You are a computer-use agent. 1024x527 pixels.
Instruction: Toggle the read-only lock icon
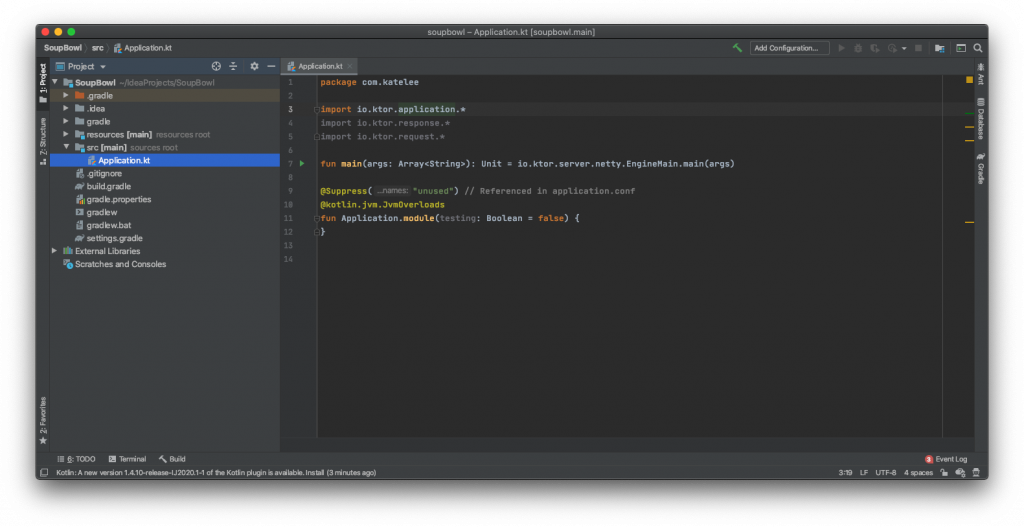(944, 473)
